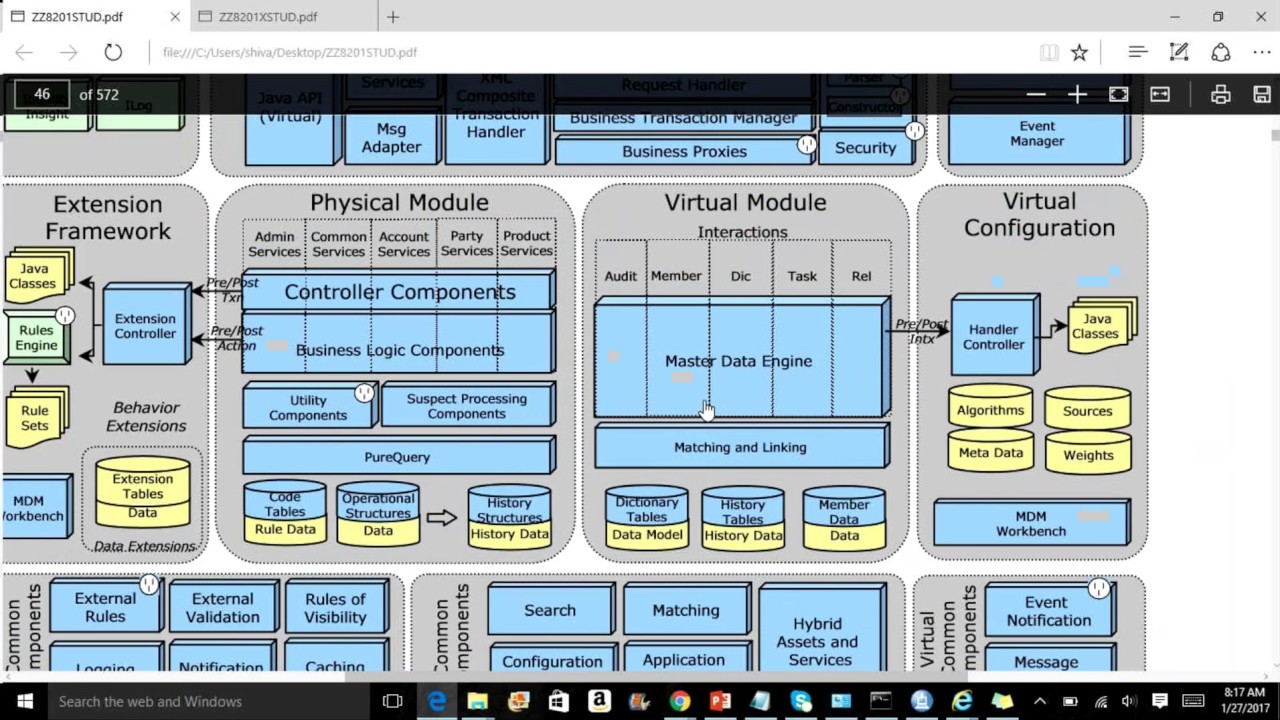Screen dimensions: 1280x720
Task: Save the PDF using the disk icon
Action: 1261,94
